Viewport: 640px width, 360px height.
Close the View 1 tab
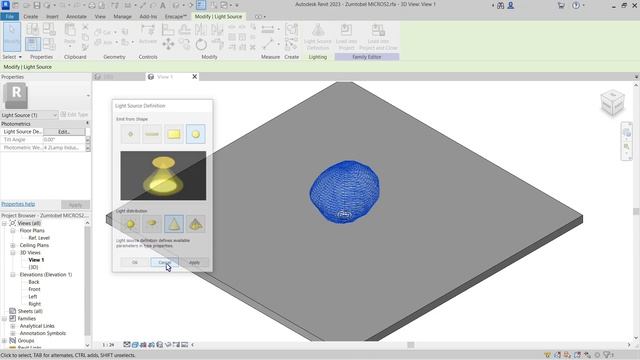click(195, 77)
